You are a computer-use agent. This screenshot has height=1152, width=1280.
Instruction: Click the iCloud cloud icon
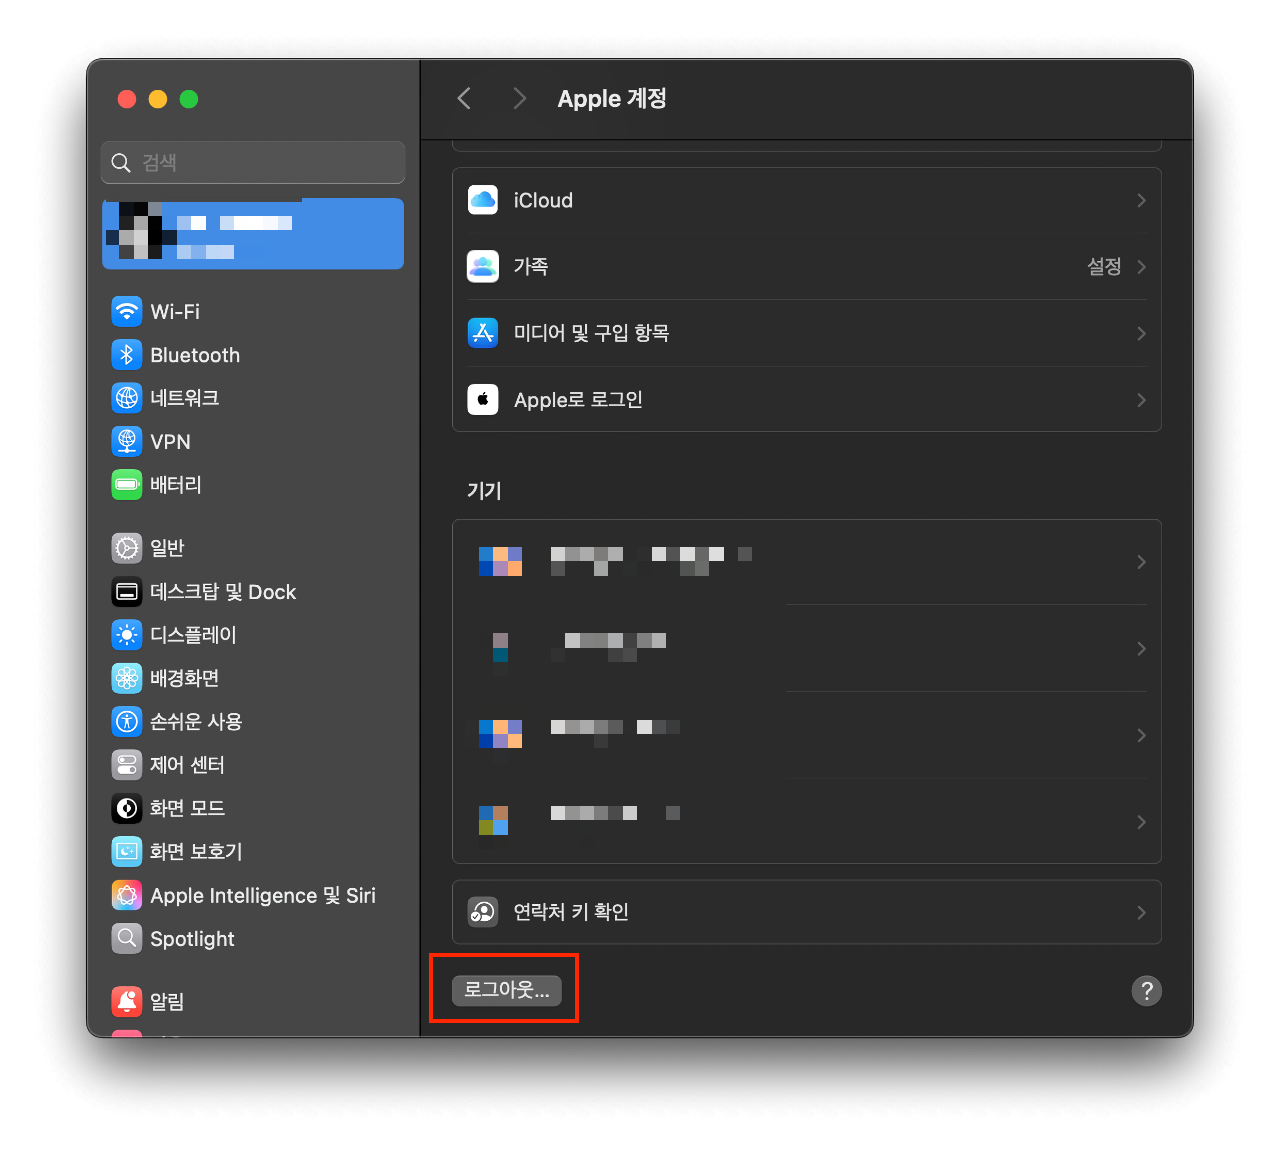483,200
